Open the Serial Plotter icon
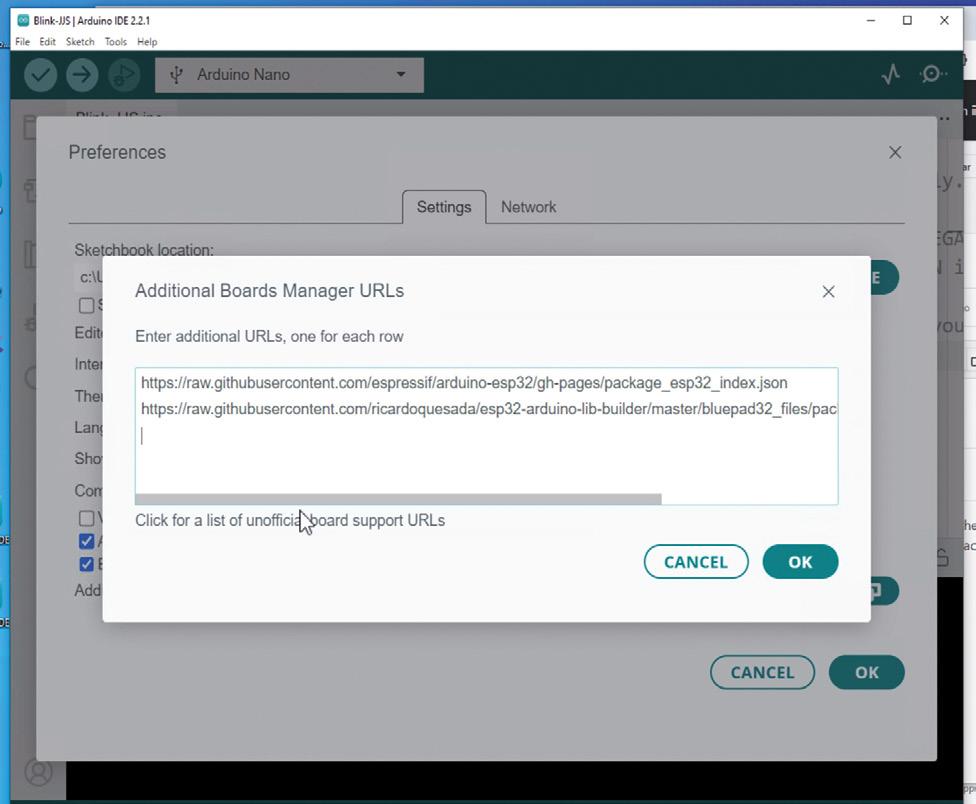The image size is (976, 804). pyautogui.click(x=891, y=75)
